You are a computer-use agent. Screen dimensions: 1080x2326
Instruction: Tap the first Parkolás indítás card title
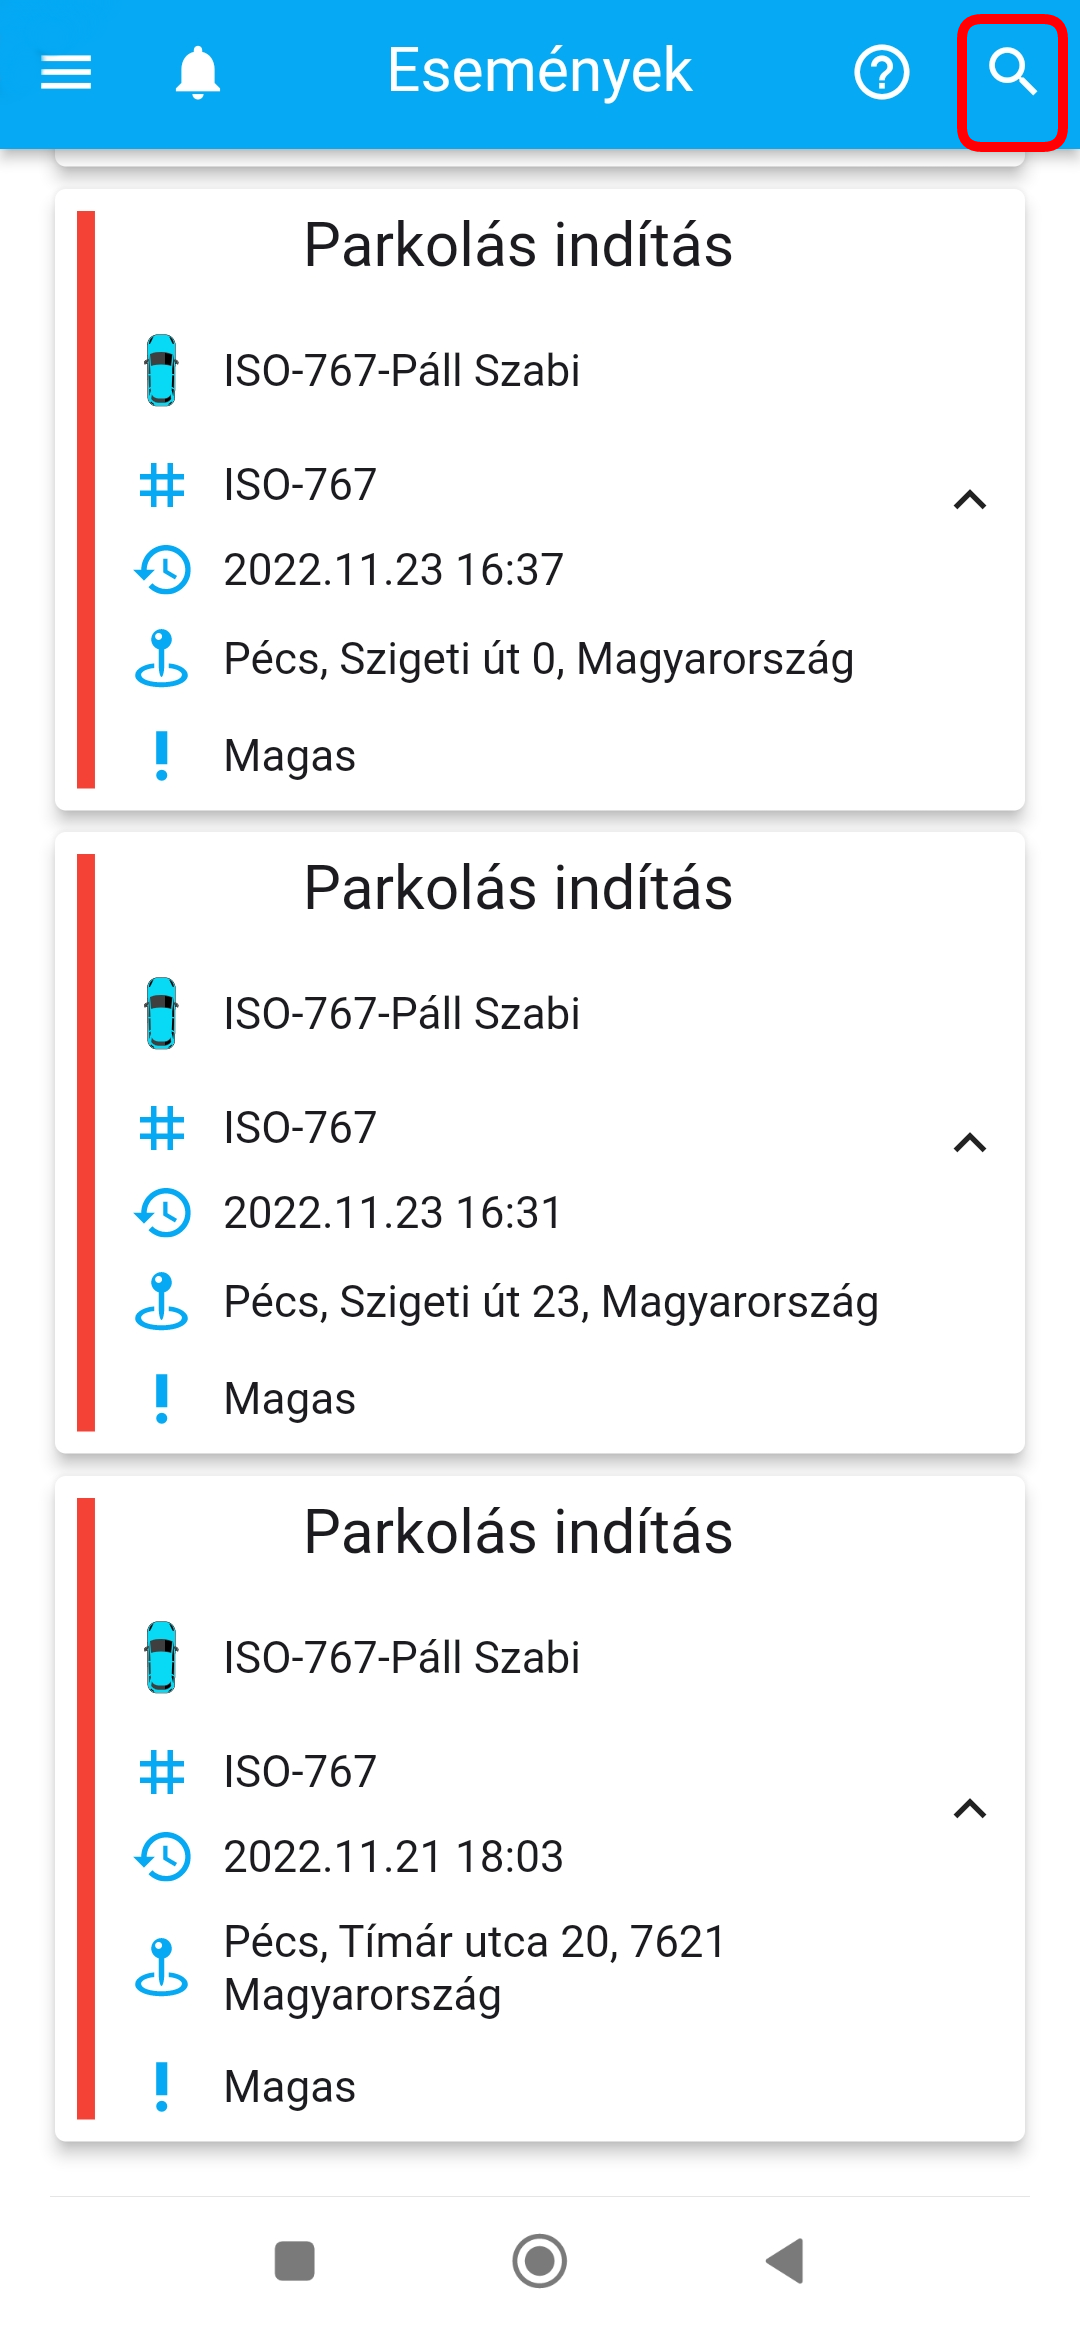518,246
